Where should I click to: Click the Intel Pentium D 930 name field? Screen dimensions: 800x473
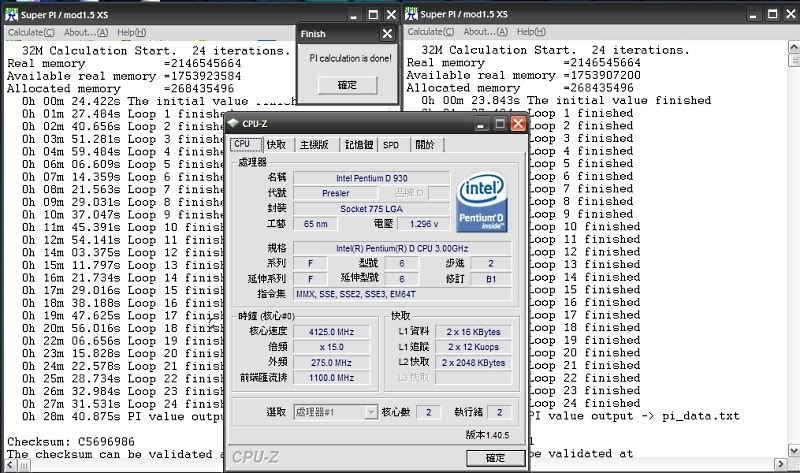[371, 178]
